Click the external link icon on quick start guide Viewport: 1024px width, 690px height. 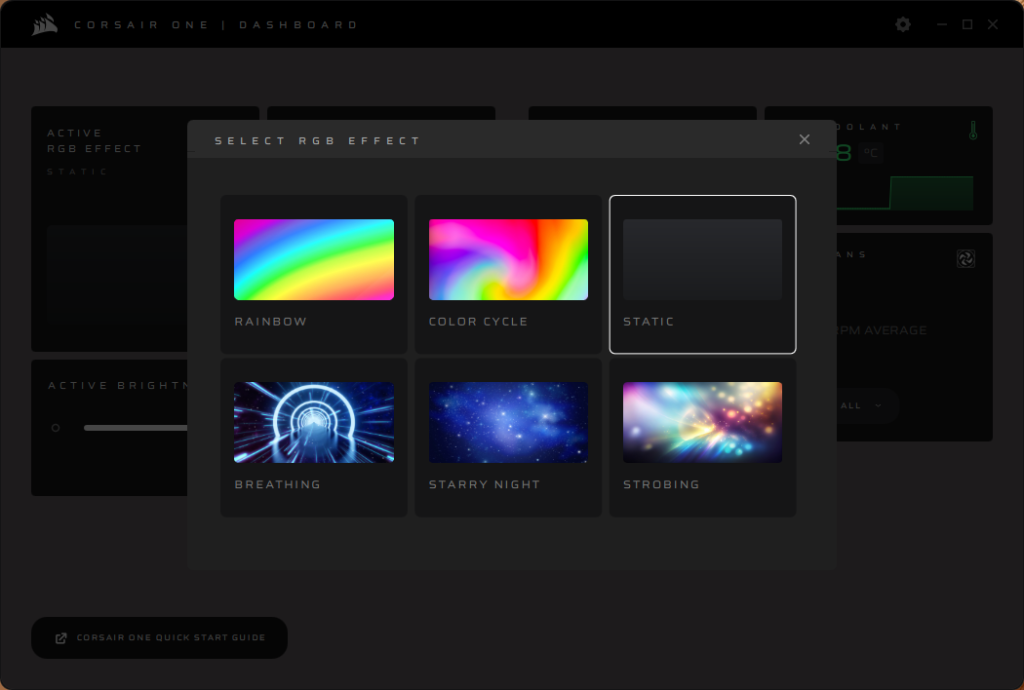coord(61,638)
